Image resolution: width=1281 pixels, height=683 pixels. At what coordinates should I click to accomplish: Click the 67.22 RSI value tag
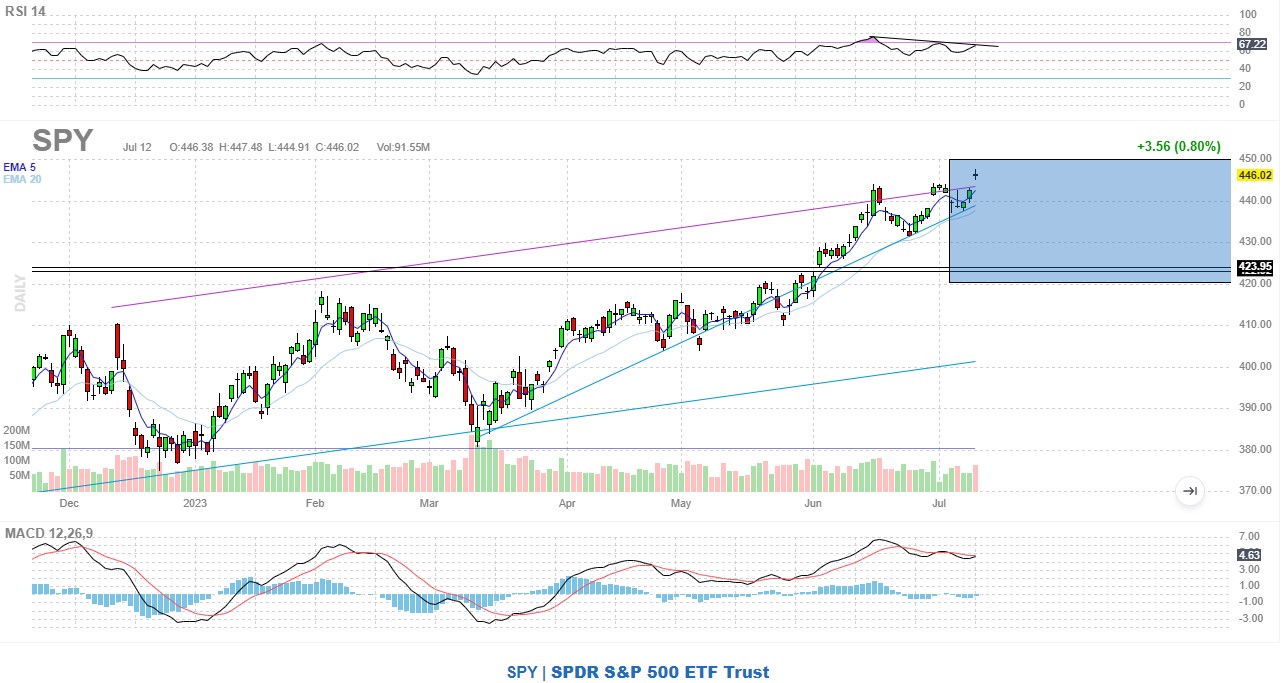tap(1251, 45)
